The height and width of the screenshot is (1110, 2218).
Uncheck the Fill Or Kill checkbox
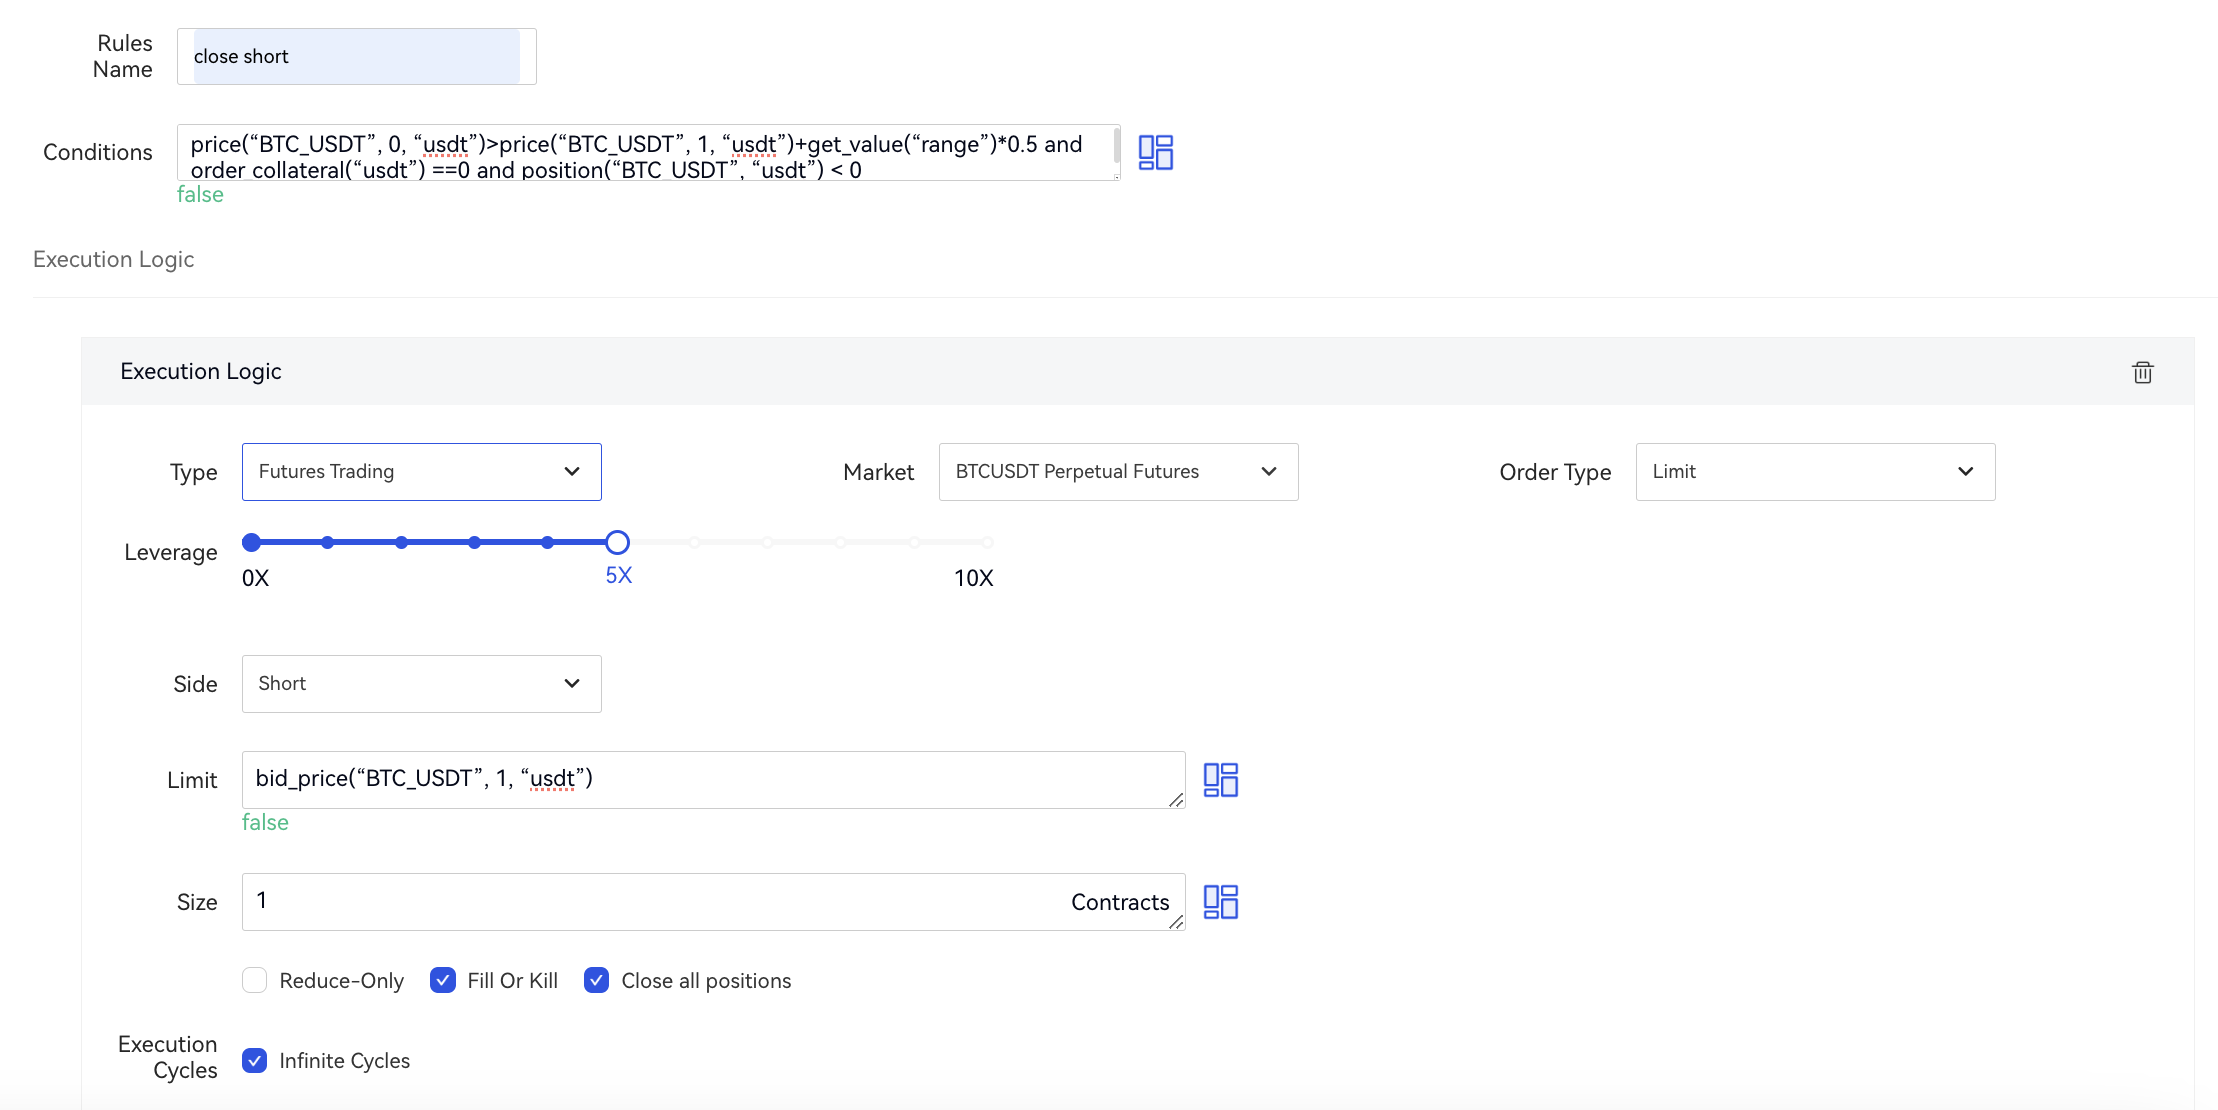(443, 980)
